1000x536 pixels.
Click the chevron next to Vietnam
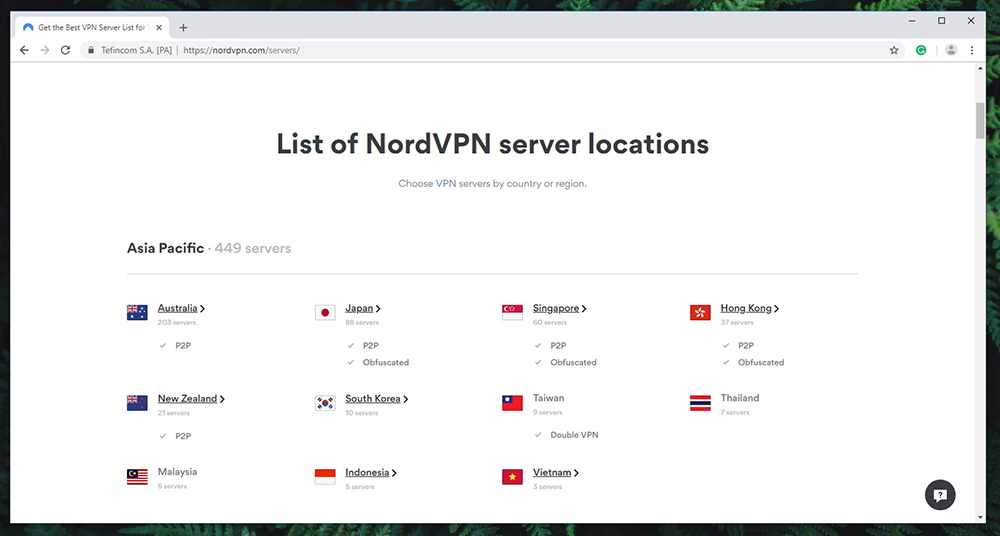pos(576,473)
